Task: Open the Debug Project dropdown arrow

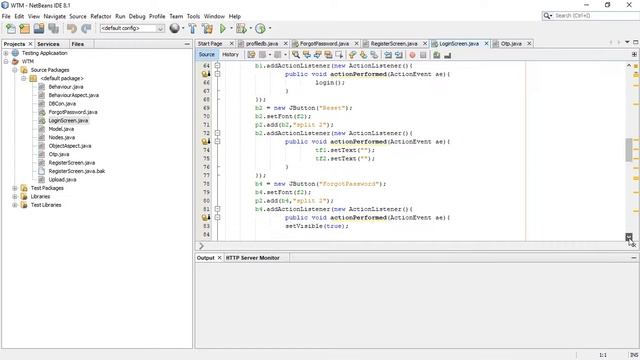Action: (250, 28)
